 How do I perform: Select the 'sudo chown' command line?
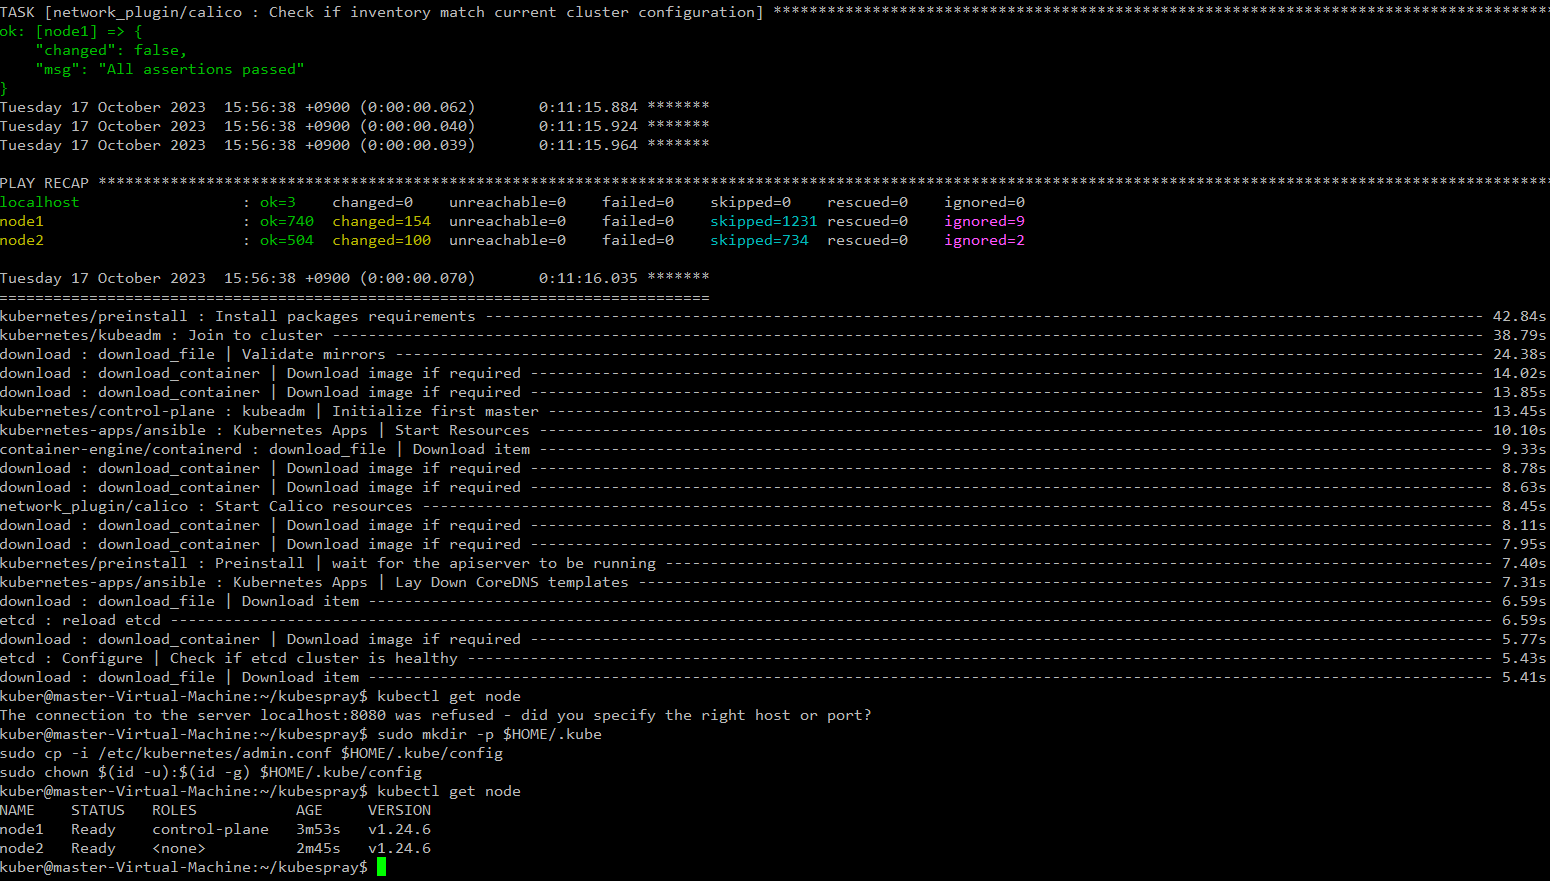pyautogui.click(x=211, y=772)
